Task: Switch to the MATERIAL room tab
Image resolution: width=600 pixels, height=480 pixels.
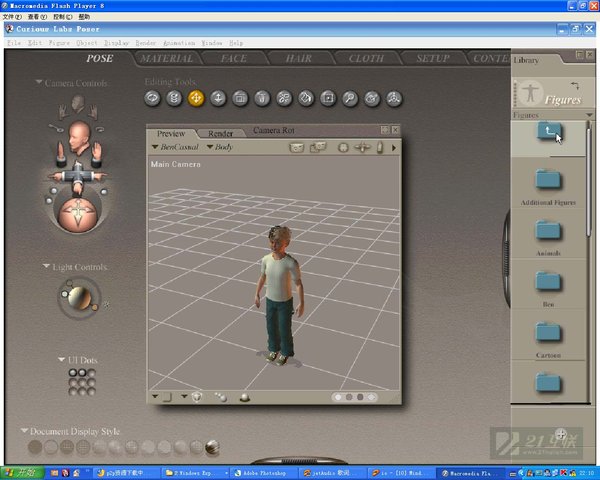Action: (x=167, y=59)
